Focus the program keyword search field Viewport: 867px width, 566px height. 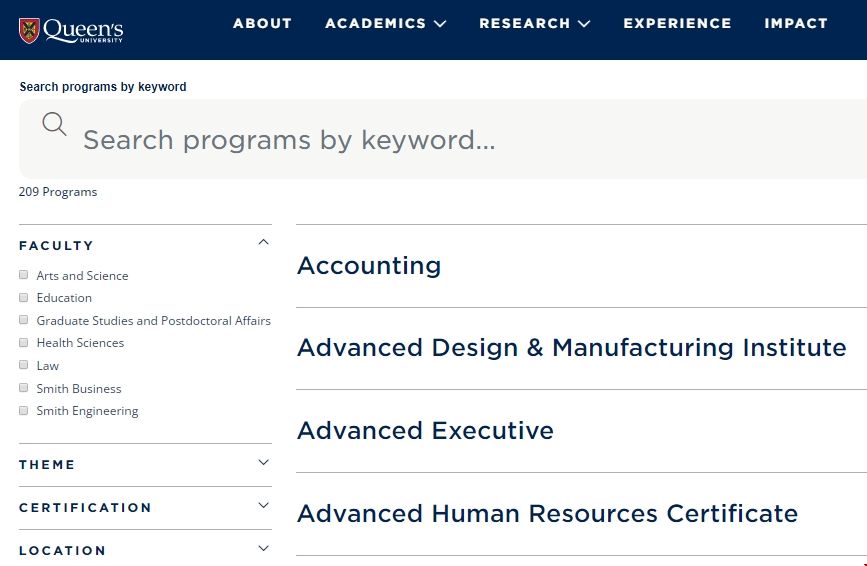point(450,140)
